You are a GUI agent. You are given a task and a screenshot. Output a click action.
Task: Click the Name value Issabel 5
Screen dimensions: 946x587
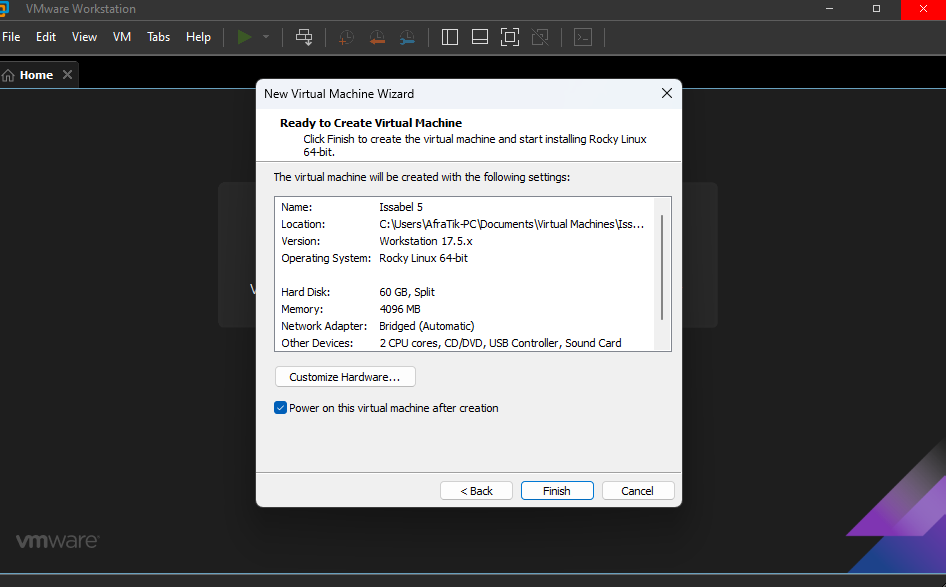pos(401,207)
